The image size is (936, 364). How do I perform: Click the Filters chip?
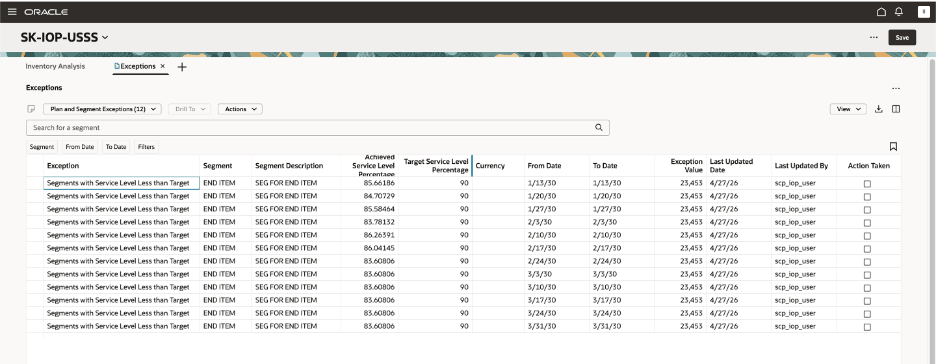click(146, 147)
